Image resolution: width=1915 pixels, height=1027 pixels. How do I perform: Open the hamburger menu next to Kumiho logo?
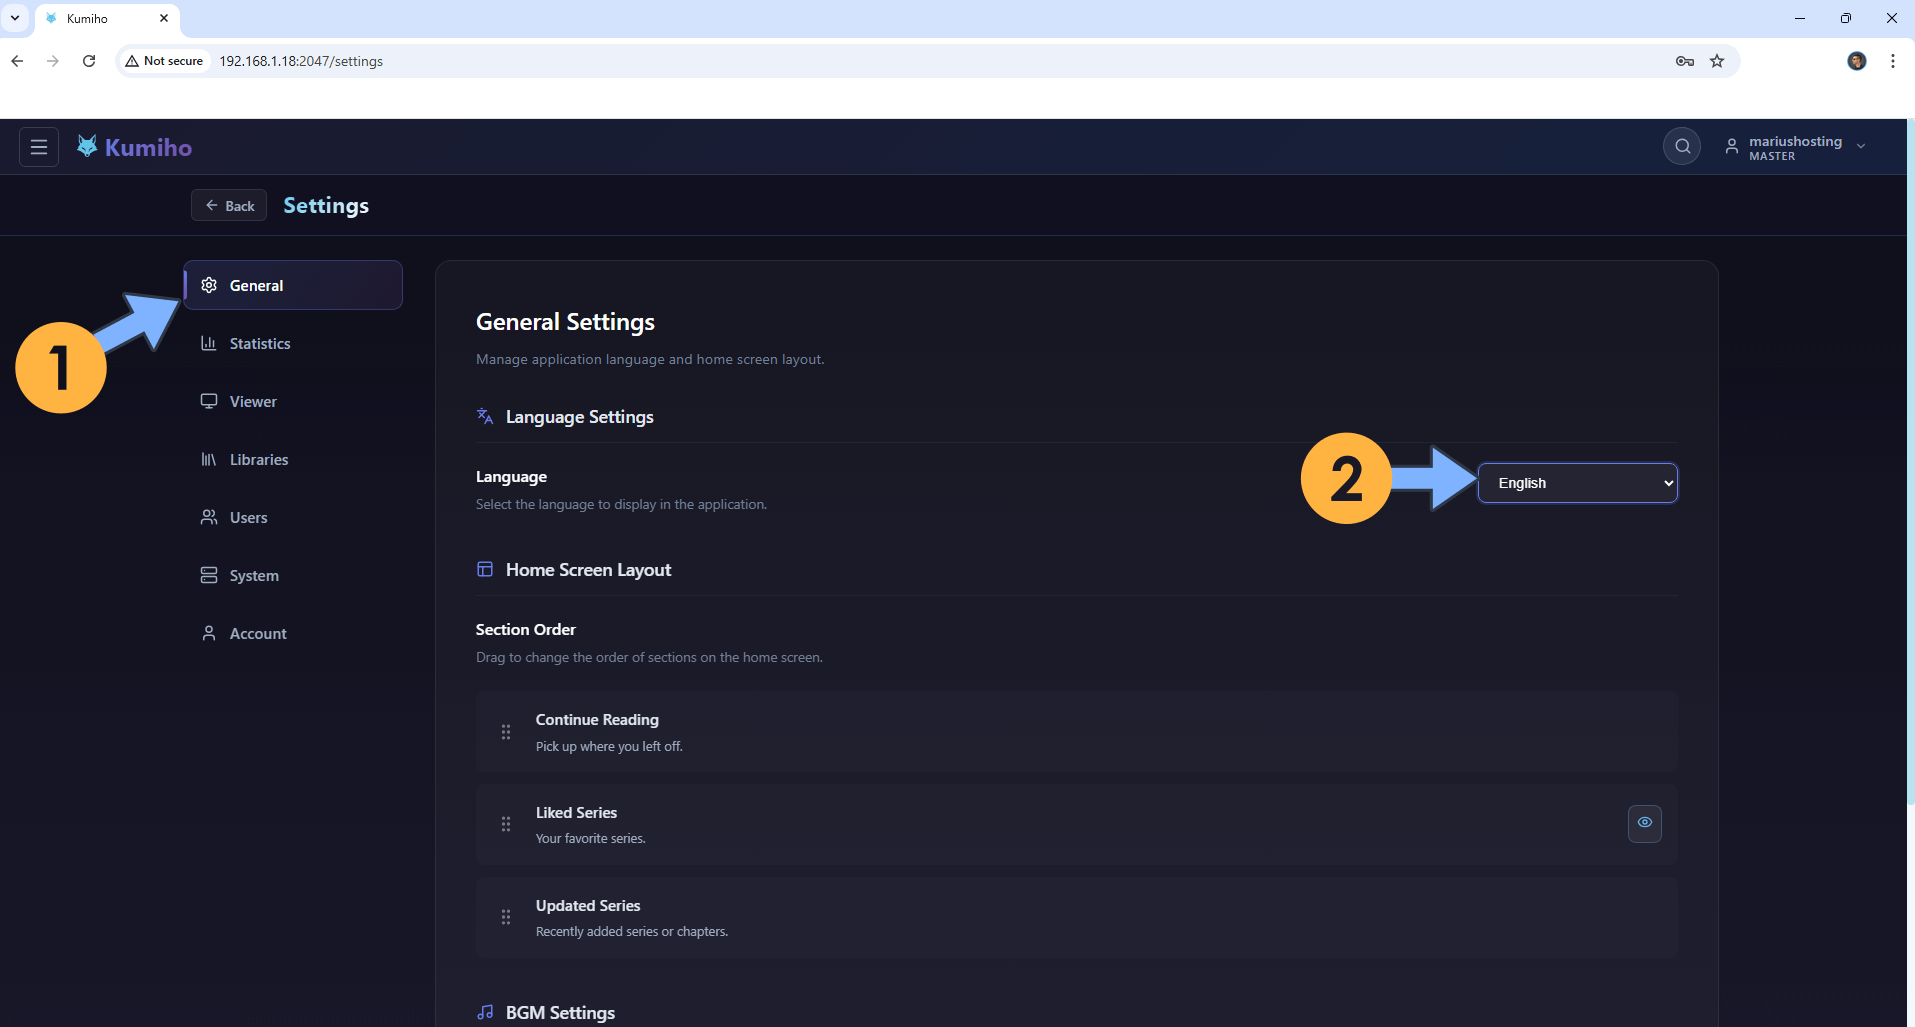point(38,146)
